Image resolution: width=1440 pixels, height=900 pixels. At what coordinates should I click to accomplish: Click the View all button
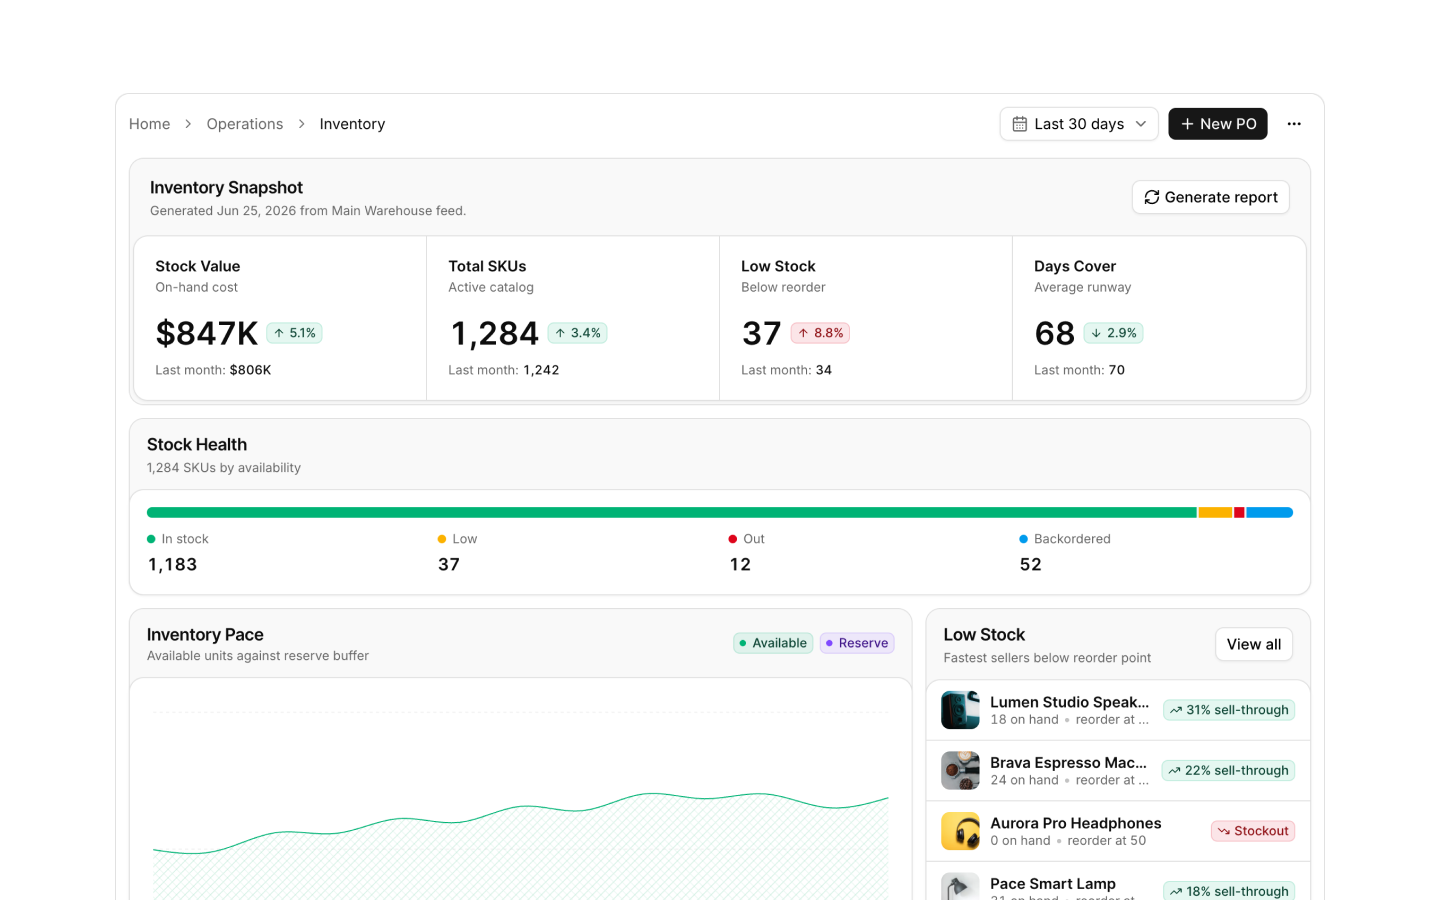(x=1254, y=645)
